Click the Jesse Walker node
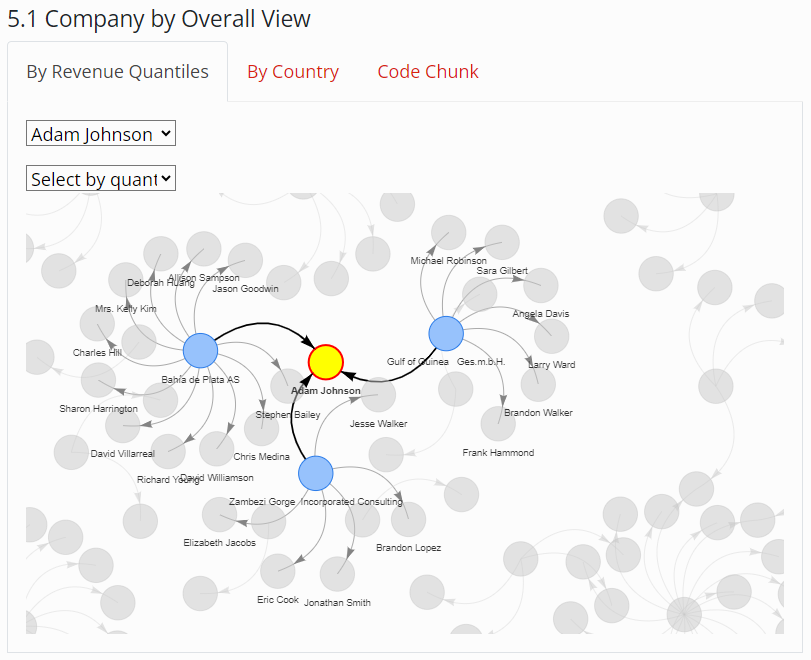Image resolution: width=811 pixels, height=660 pixels. (378, 397)
